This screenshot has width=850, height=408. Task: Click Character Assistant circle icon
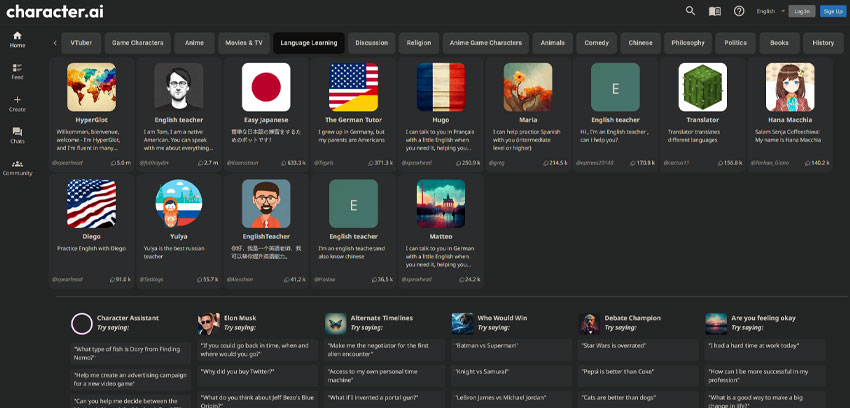[x=82, y=323]
